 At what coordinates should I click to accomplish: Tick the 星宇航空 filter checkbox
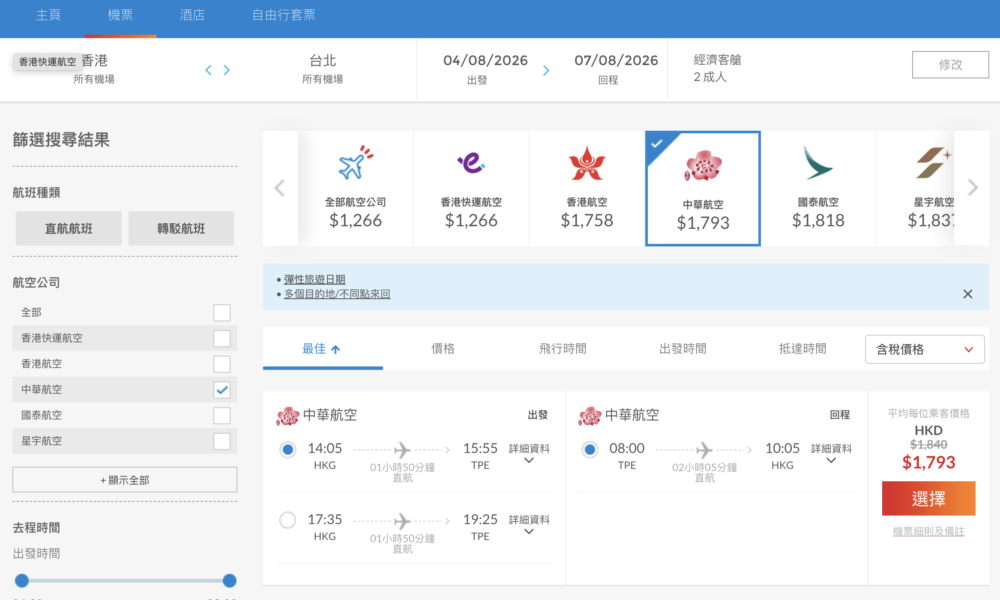coord(222,441)
